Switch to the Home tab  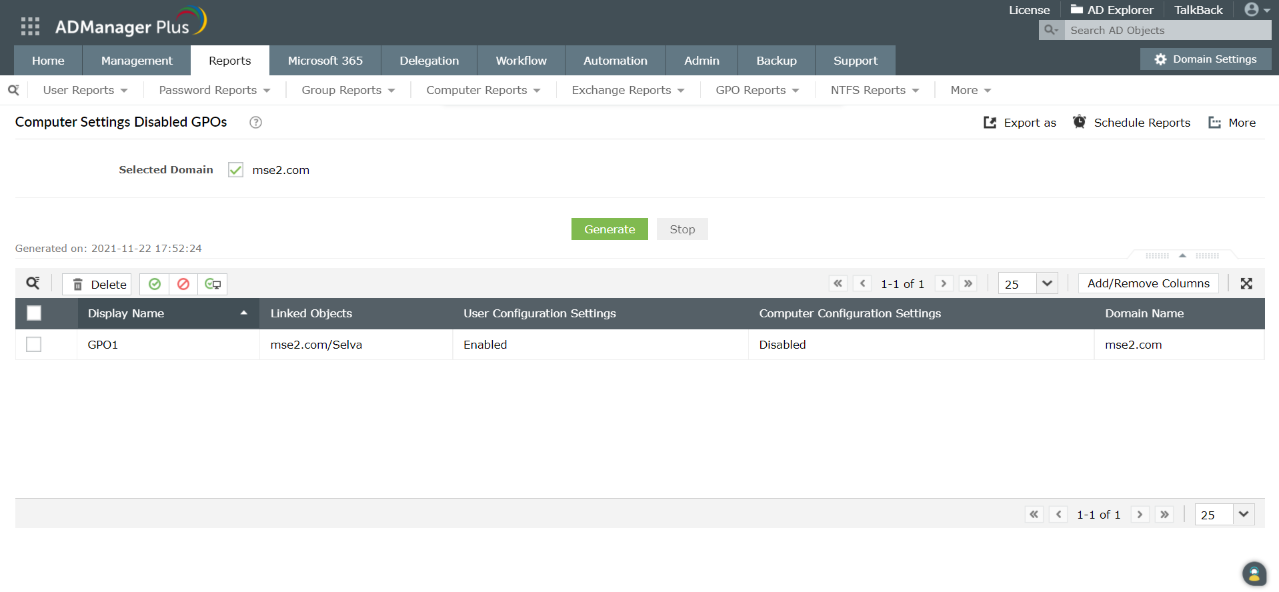(x=48, y=60)
